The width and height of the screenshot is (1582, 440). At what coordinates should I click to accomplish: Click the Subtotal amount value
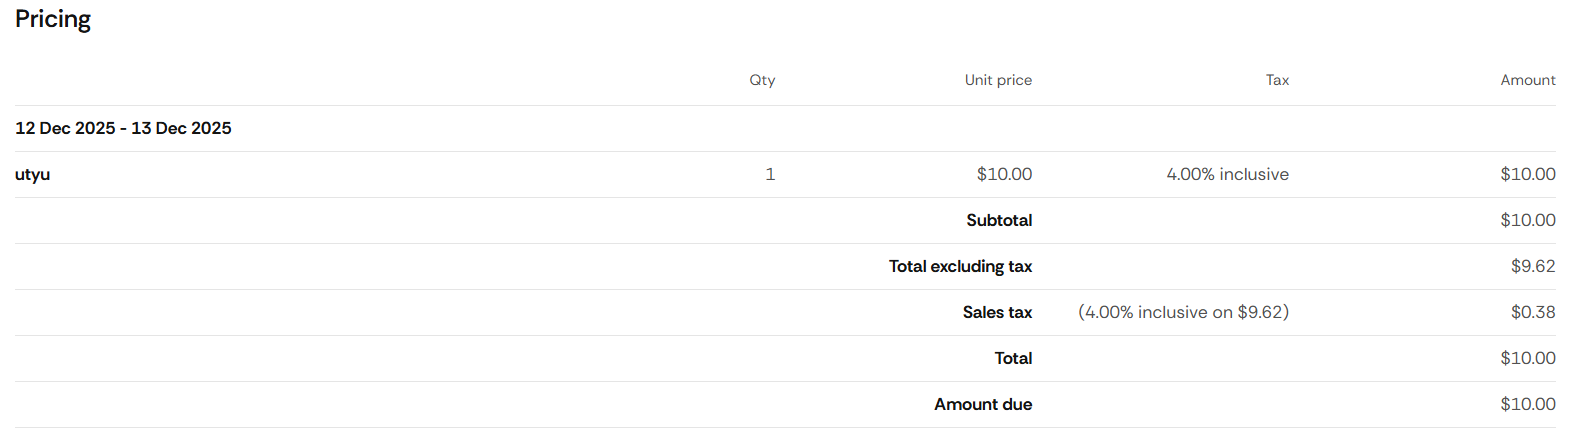[x=1527, y=220]
